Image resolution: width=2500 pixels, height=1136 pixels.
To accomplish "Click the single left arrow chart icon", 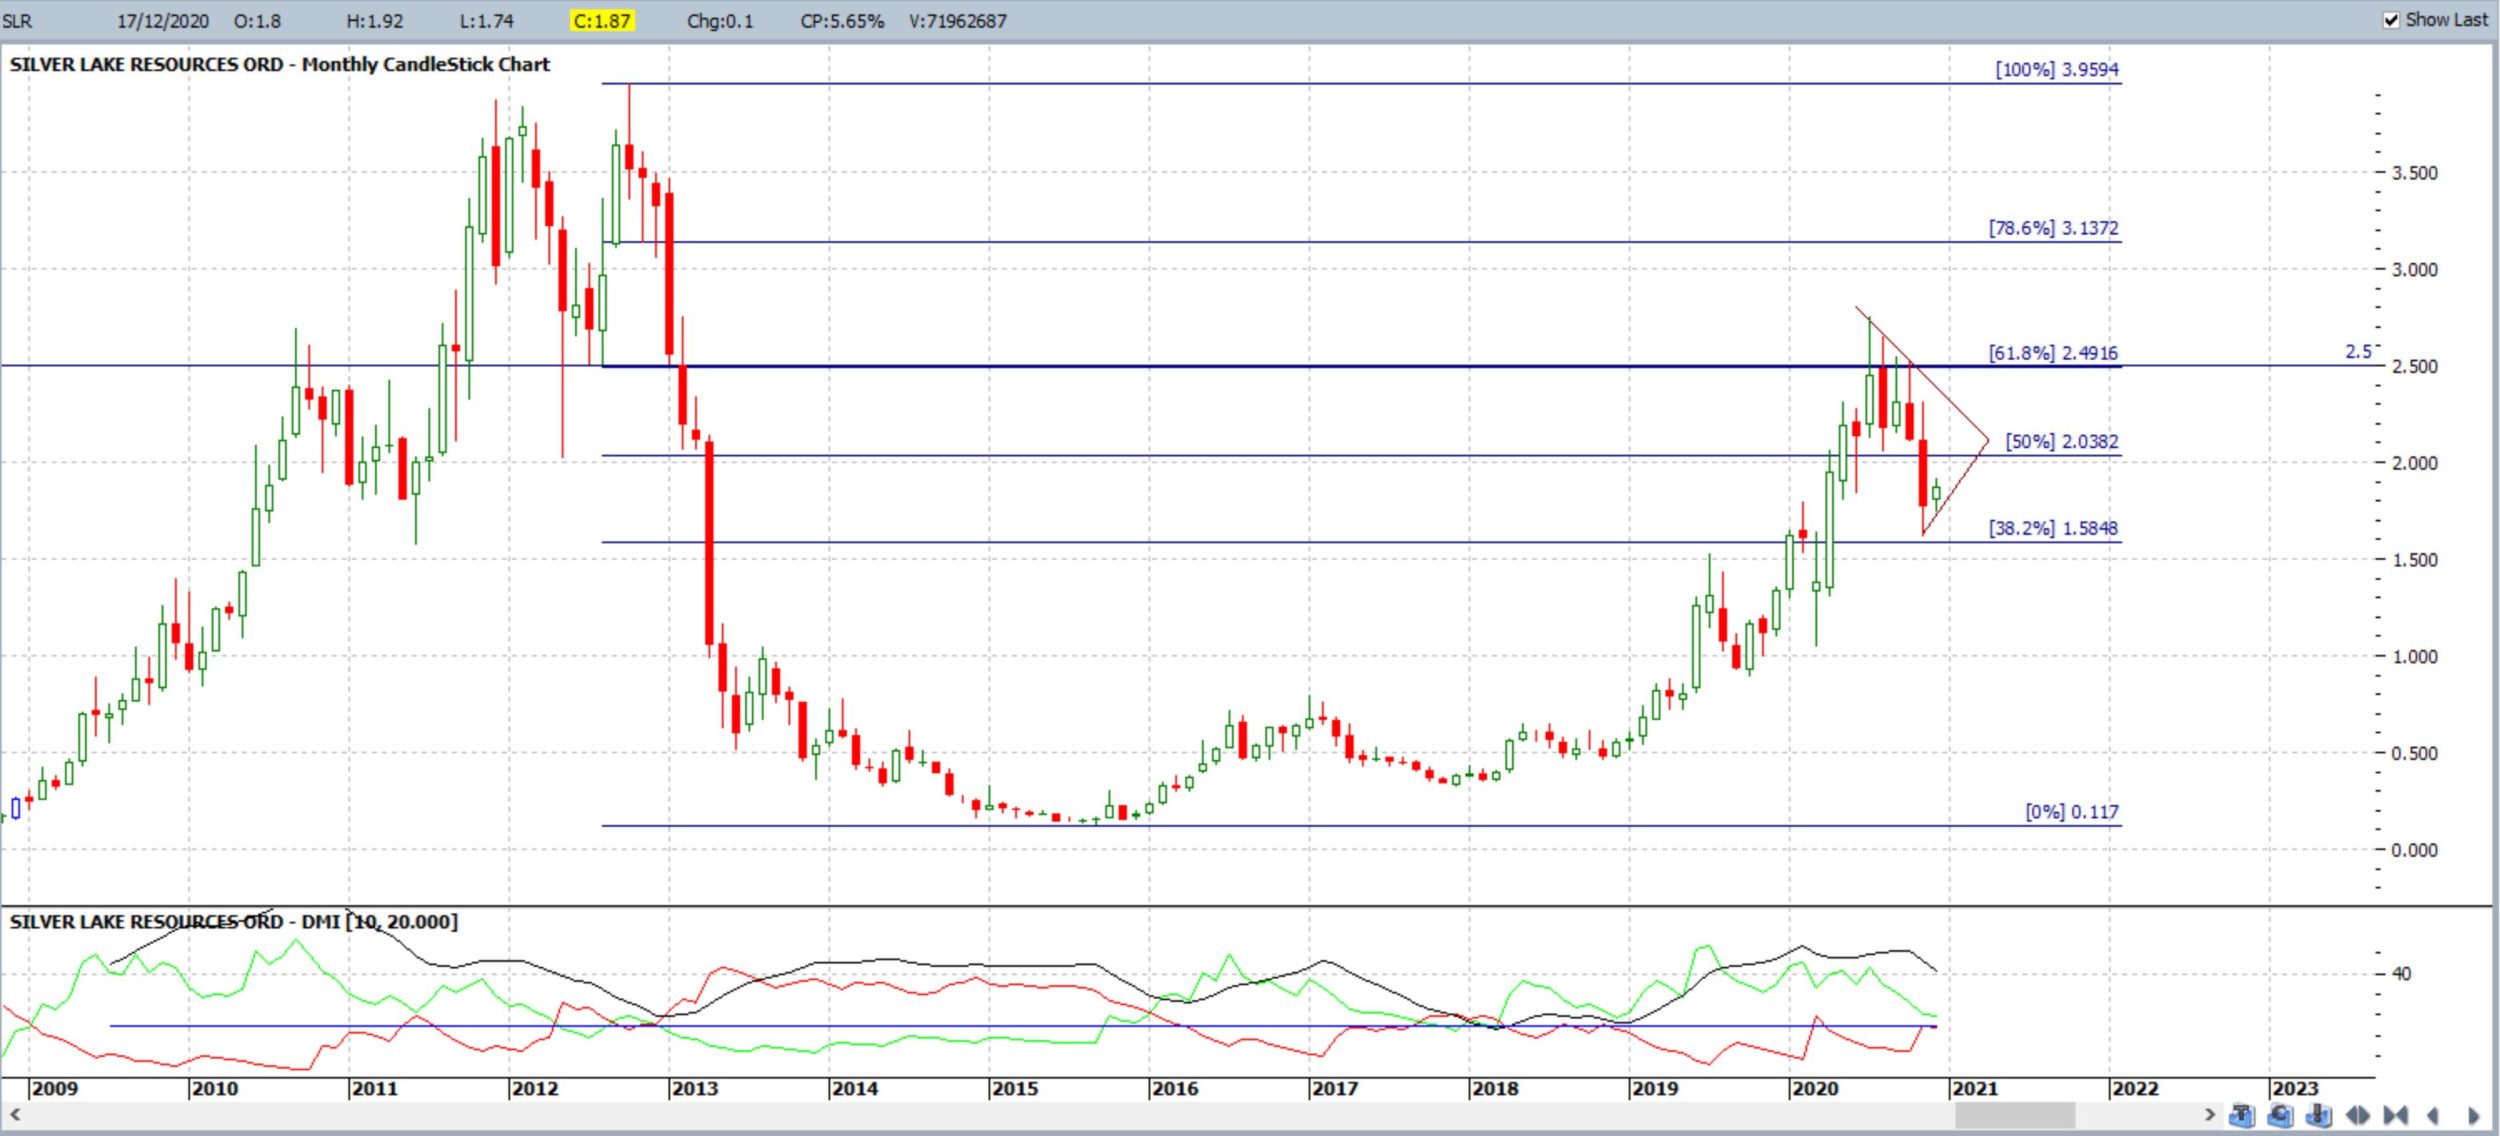I will 2433,1115.
